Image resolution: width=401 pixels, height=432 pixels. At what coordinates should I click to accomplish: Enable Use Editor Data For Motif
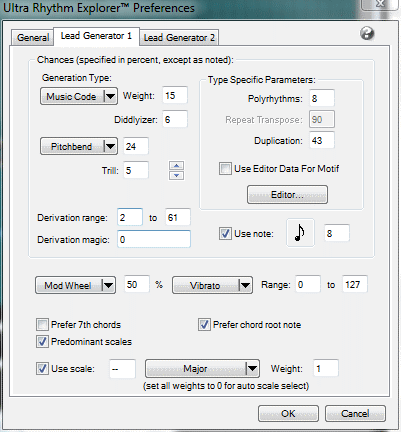[225, 169]
